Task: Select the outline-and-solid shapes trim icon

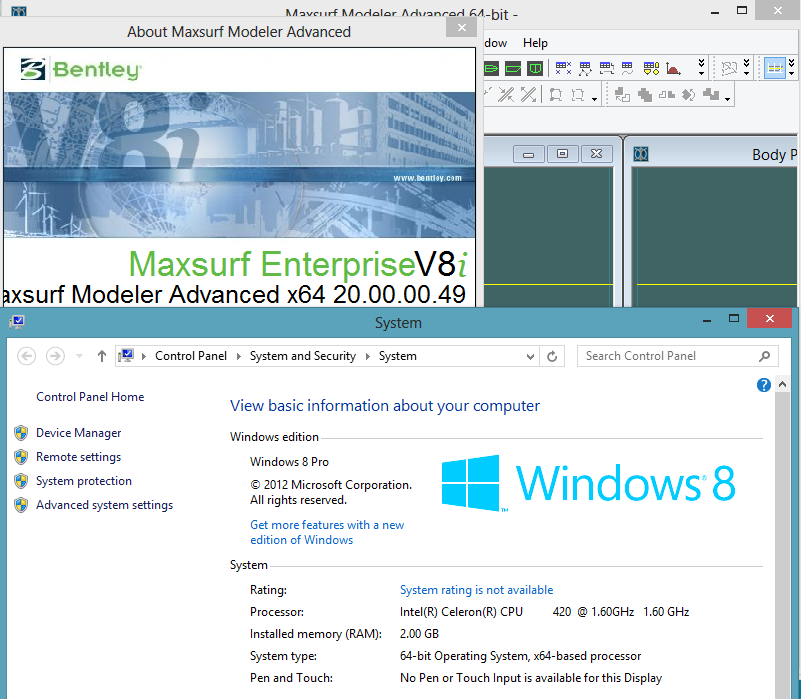Action: [667, 95]
